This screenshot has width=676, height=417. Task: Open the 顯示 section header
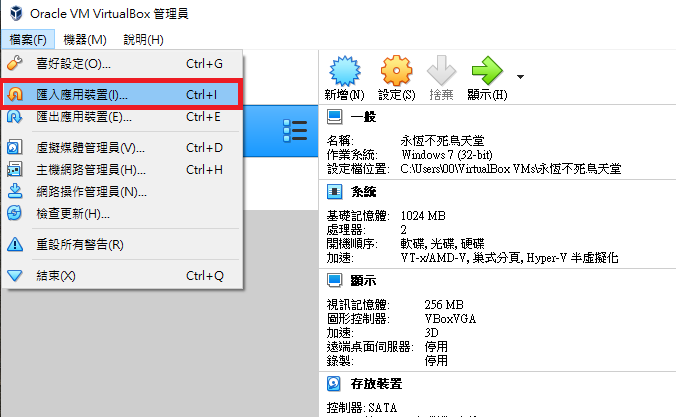pos(363,281)
